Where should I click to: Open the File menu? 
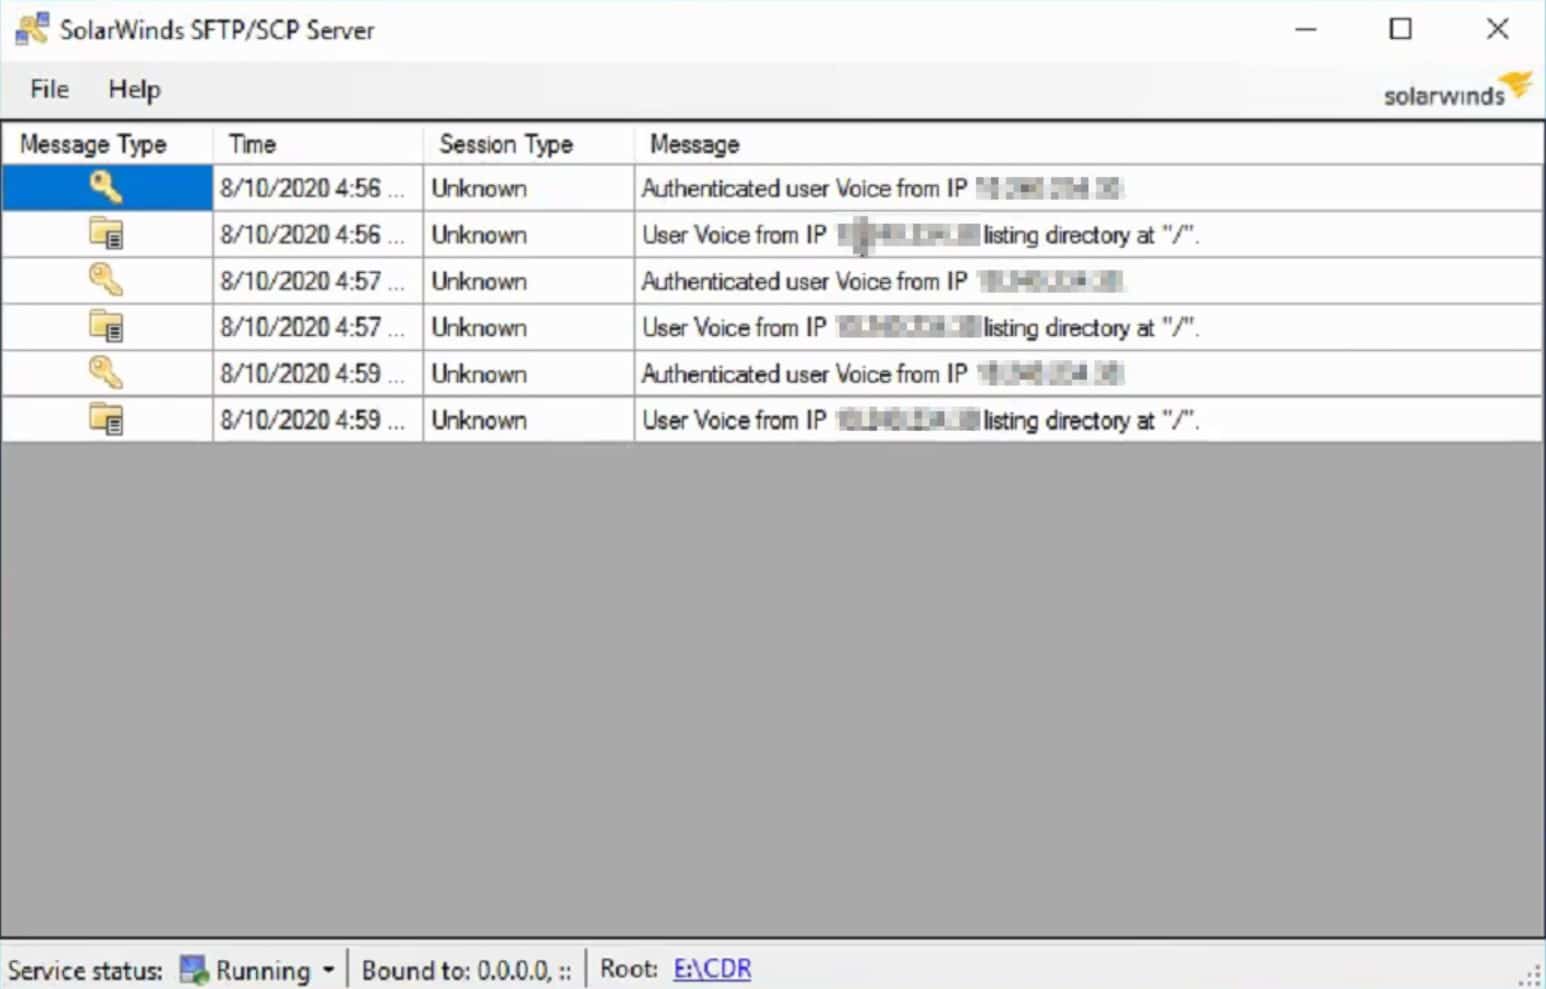[x=49, y=89]
